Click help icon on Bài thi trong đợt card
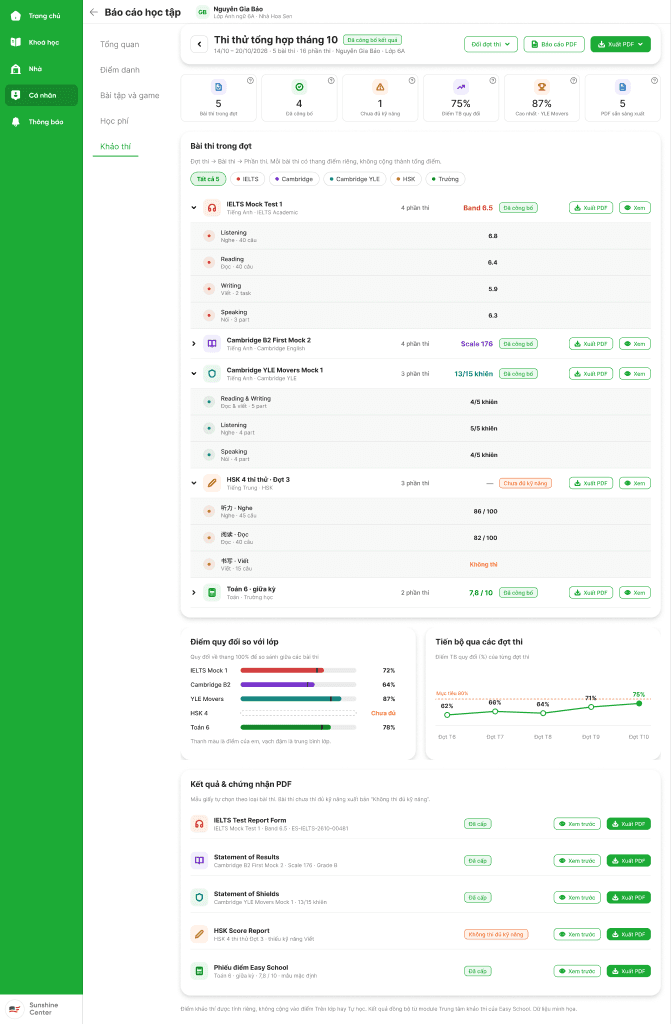 pos(250,80)
